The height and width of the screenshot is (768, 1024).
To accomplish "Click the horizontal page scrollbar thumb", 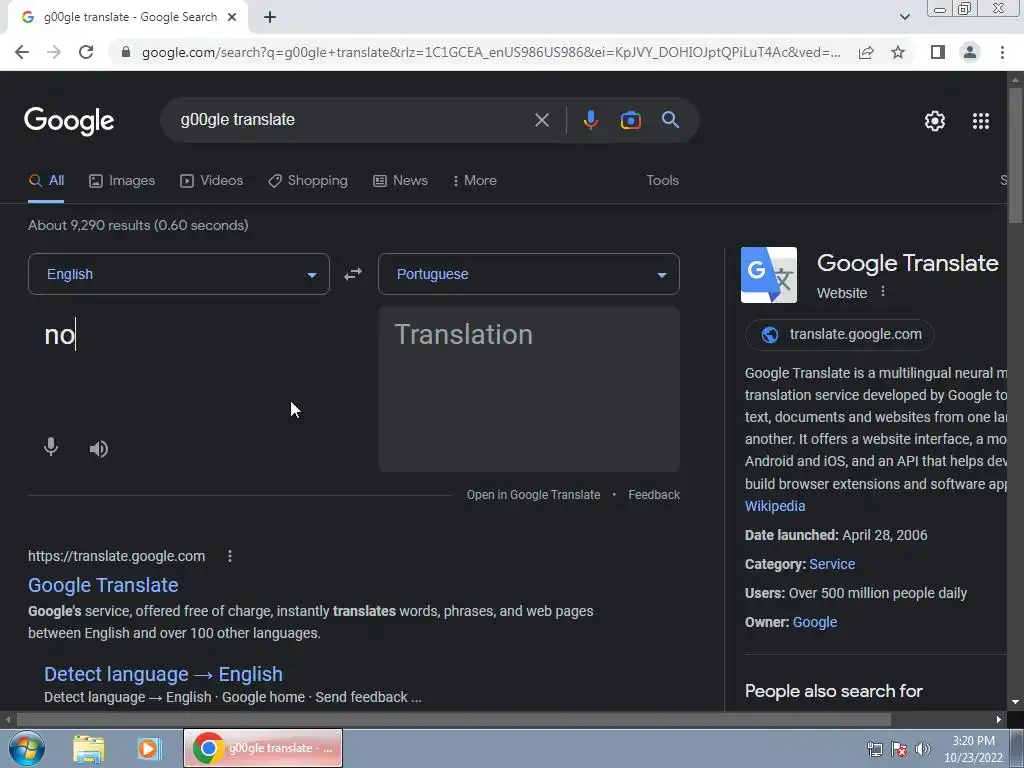I will pos(453,720).
